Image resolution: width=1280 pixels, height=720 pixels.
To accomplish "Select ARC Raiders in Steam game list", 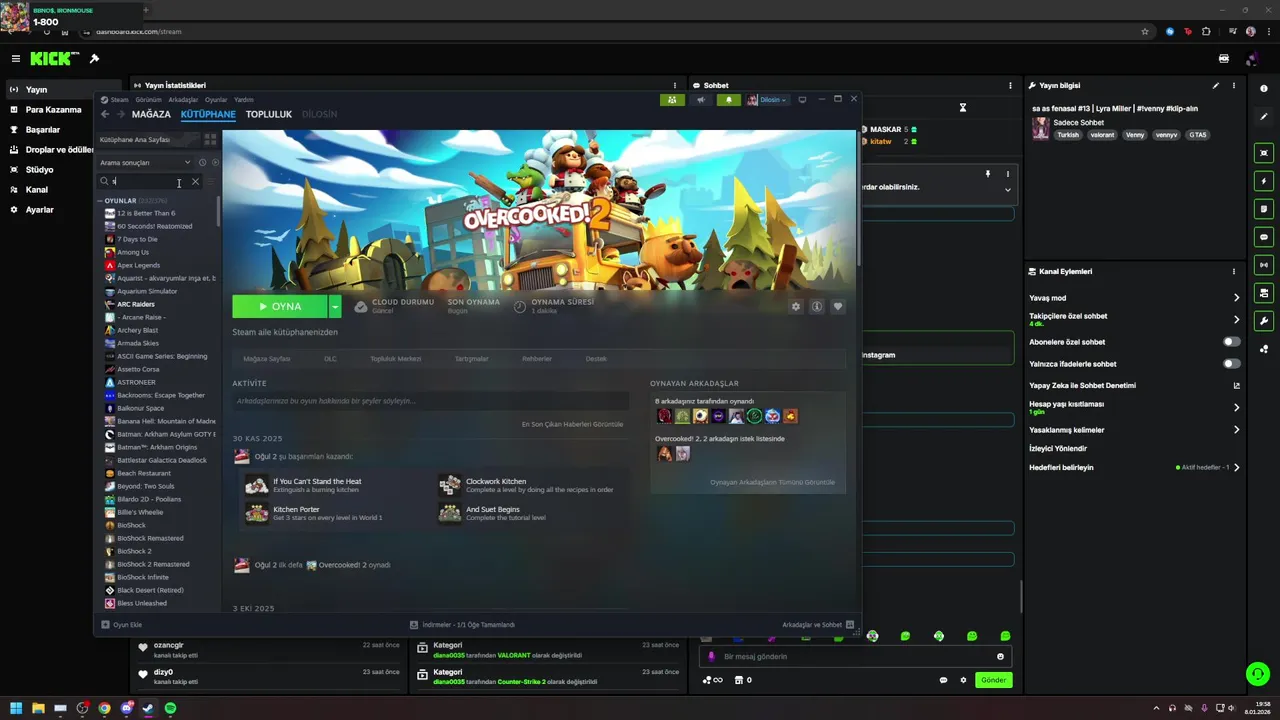I will (136, 304).
